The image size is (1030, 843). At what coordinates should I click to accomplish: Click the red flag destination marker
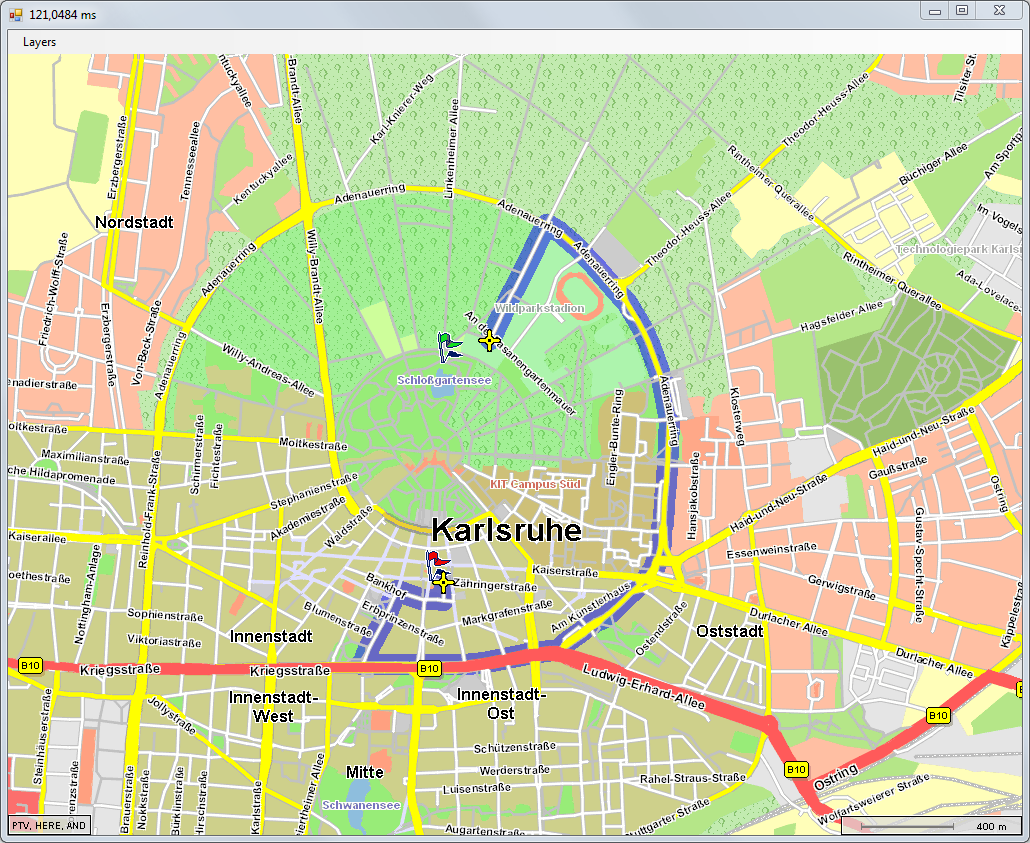tap(436, 562)
